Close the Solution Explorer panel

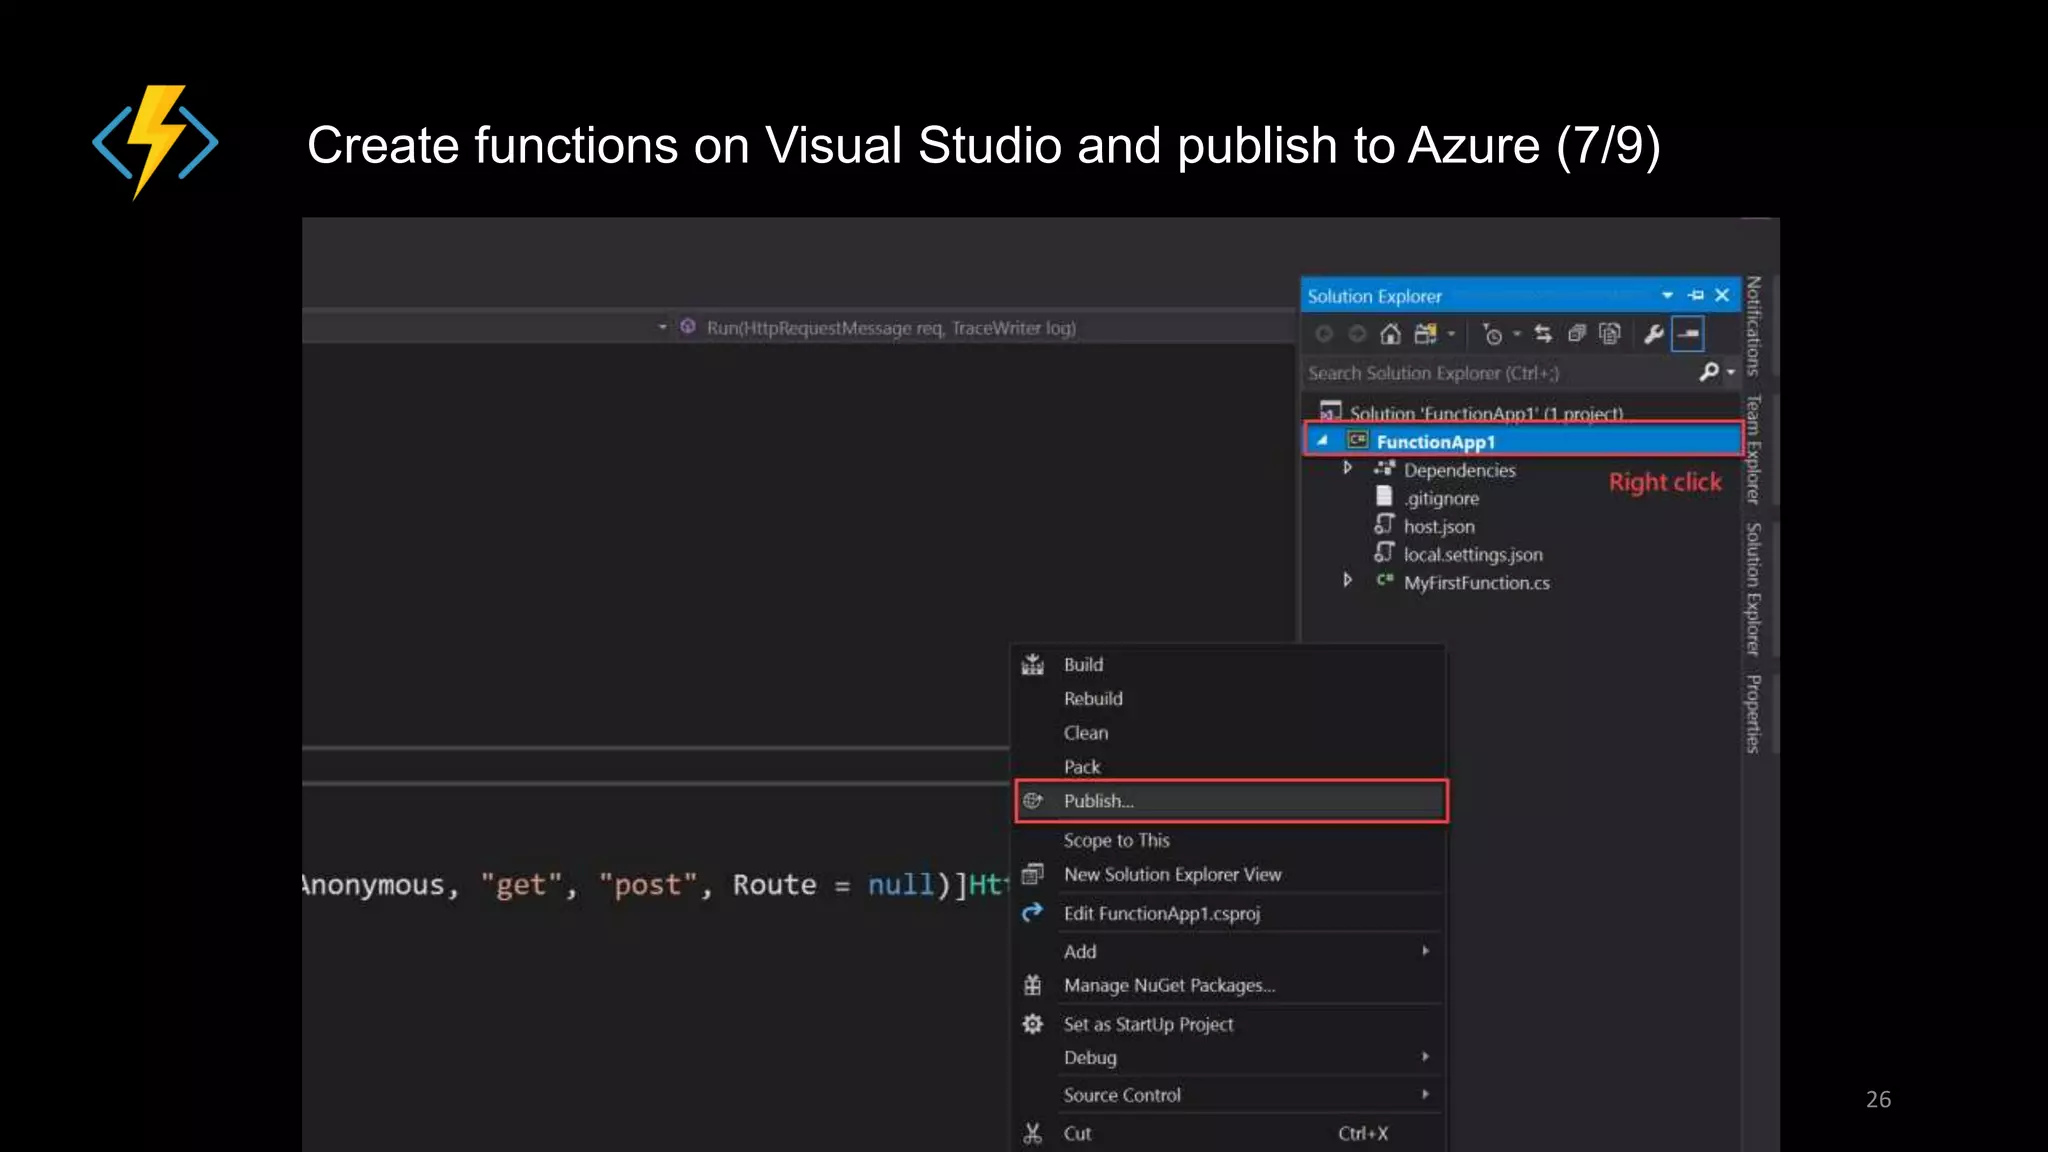pos(1722,295)
